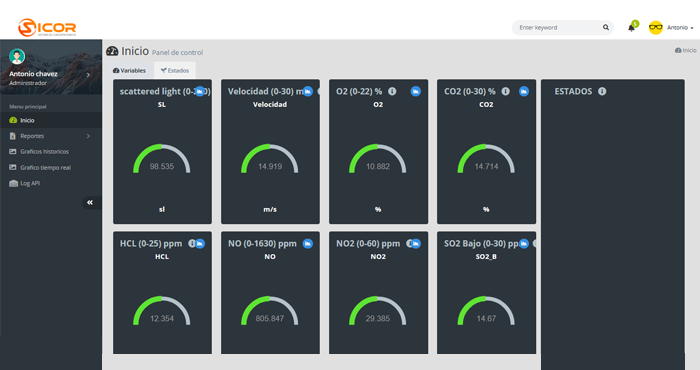The height and width of the screenshot is (370, 700).
Task: Expand Antonio chavez profile chevron
Action: coord(88,75)
